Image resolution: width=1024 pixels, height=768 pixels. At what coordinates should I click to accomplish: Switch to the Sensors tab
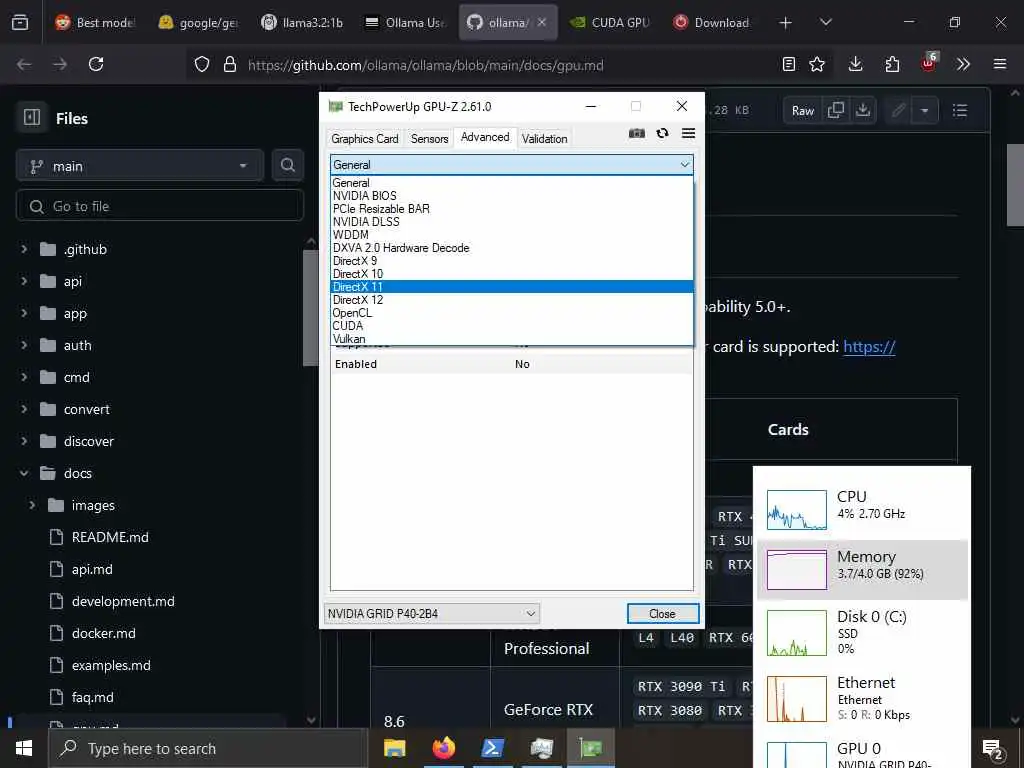coord(429,138)
